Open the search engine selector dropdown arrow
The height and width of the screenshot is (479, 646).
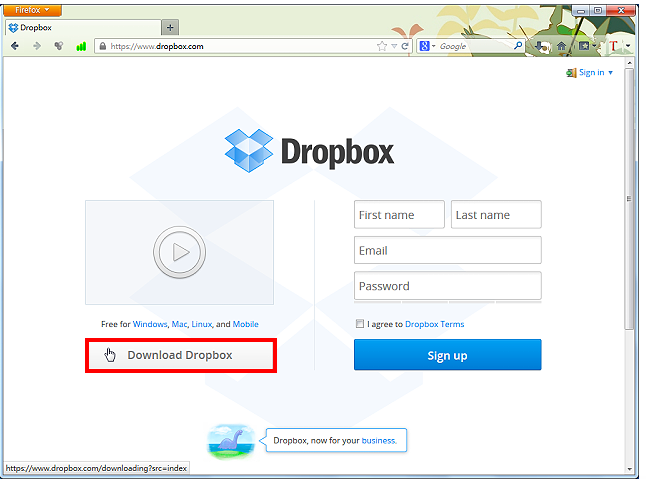click(433, 46)
